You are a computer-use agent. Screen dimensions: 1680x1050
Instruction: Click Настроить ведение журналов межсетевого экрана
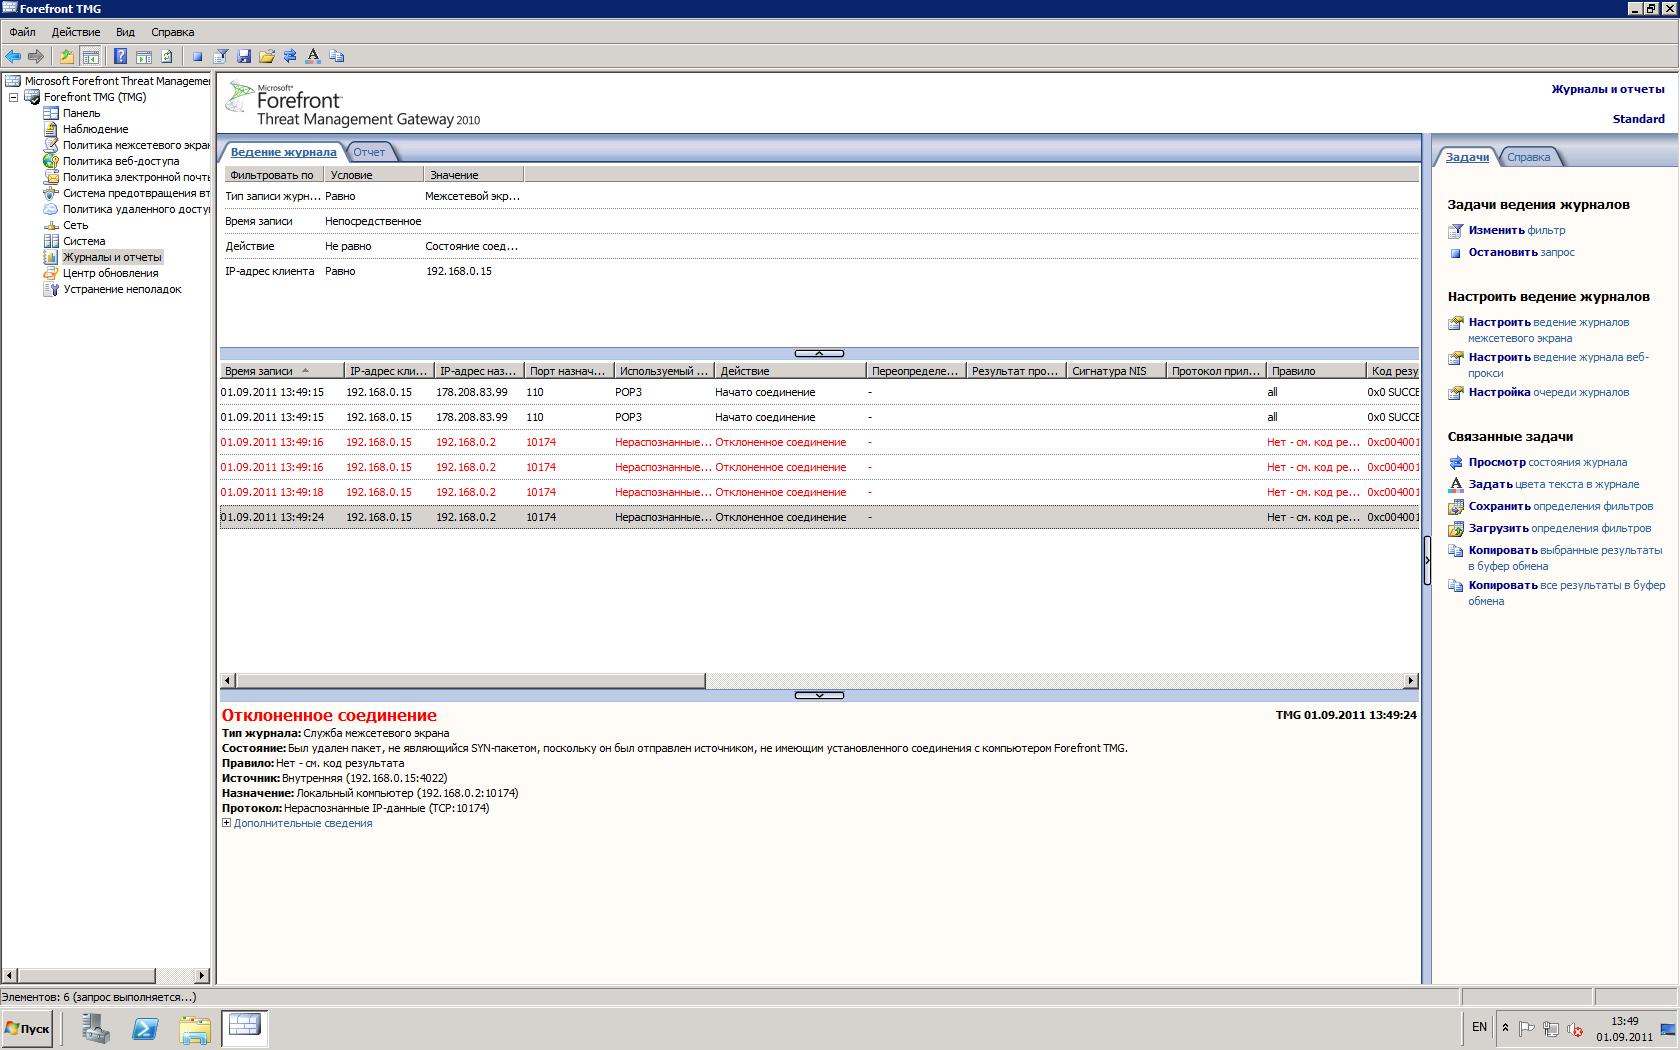[x=1548, y=330]
